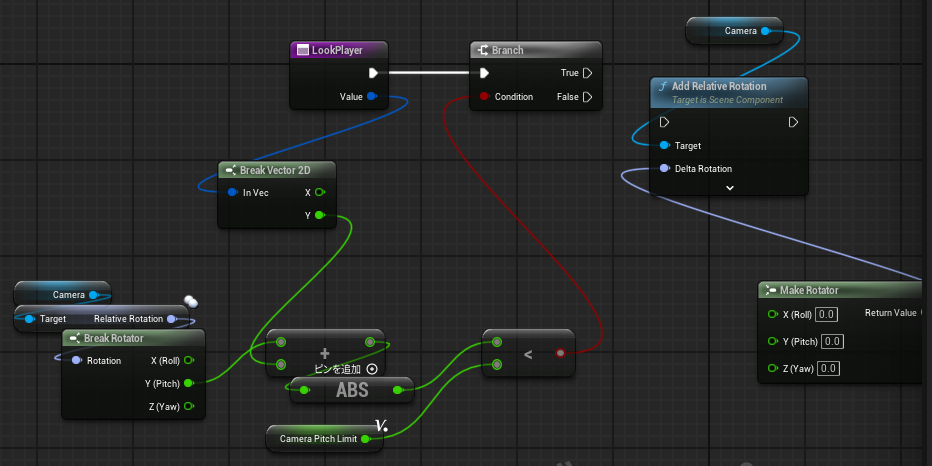Click the Target pin on Add Relative Rotation
The width and height of the screenshot is (932, 466).
pyautogui.click(x=664, y=146)
